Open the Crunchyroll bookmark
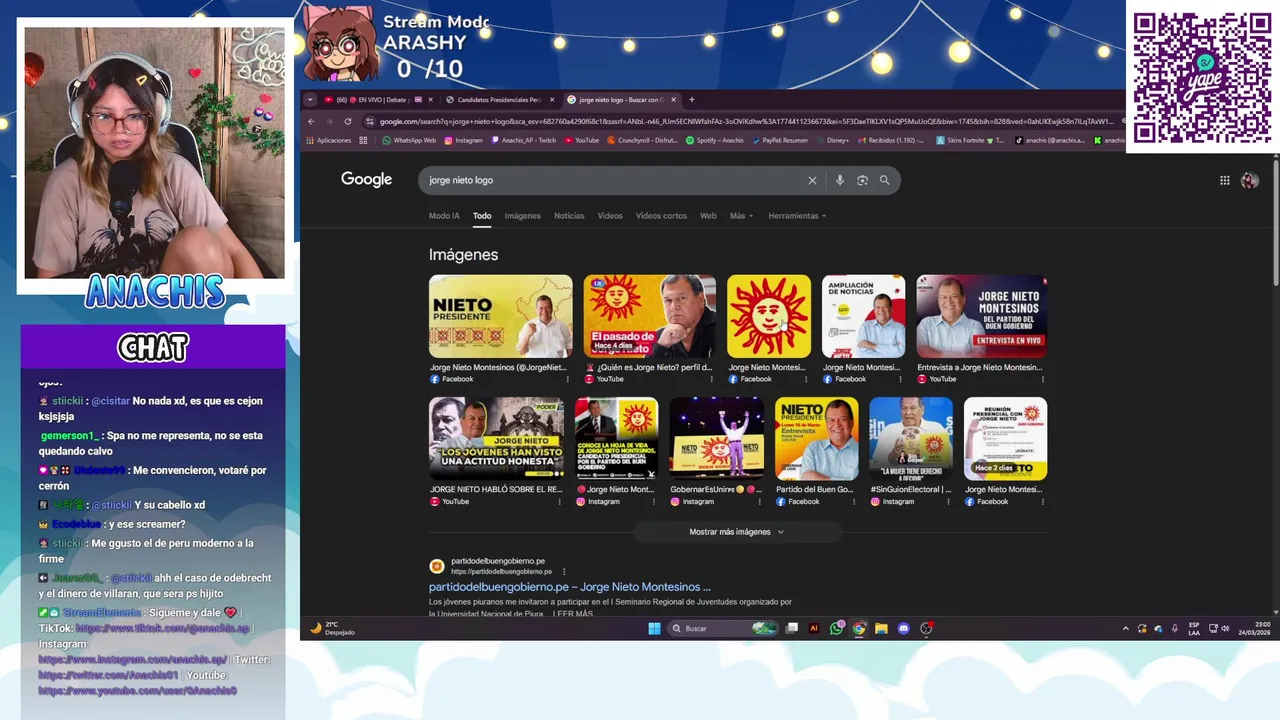This screenshot has width=1280, height=720. click(642, 140)
